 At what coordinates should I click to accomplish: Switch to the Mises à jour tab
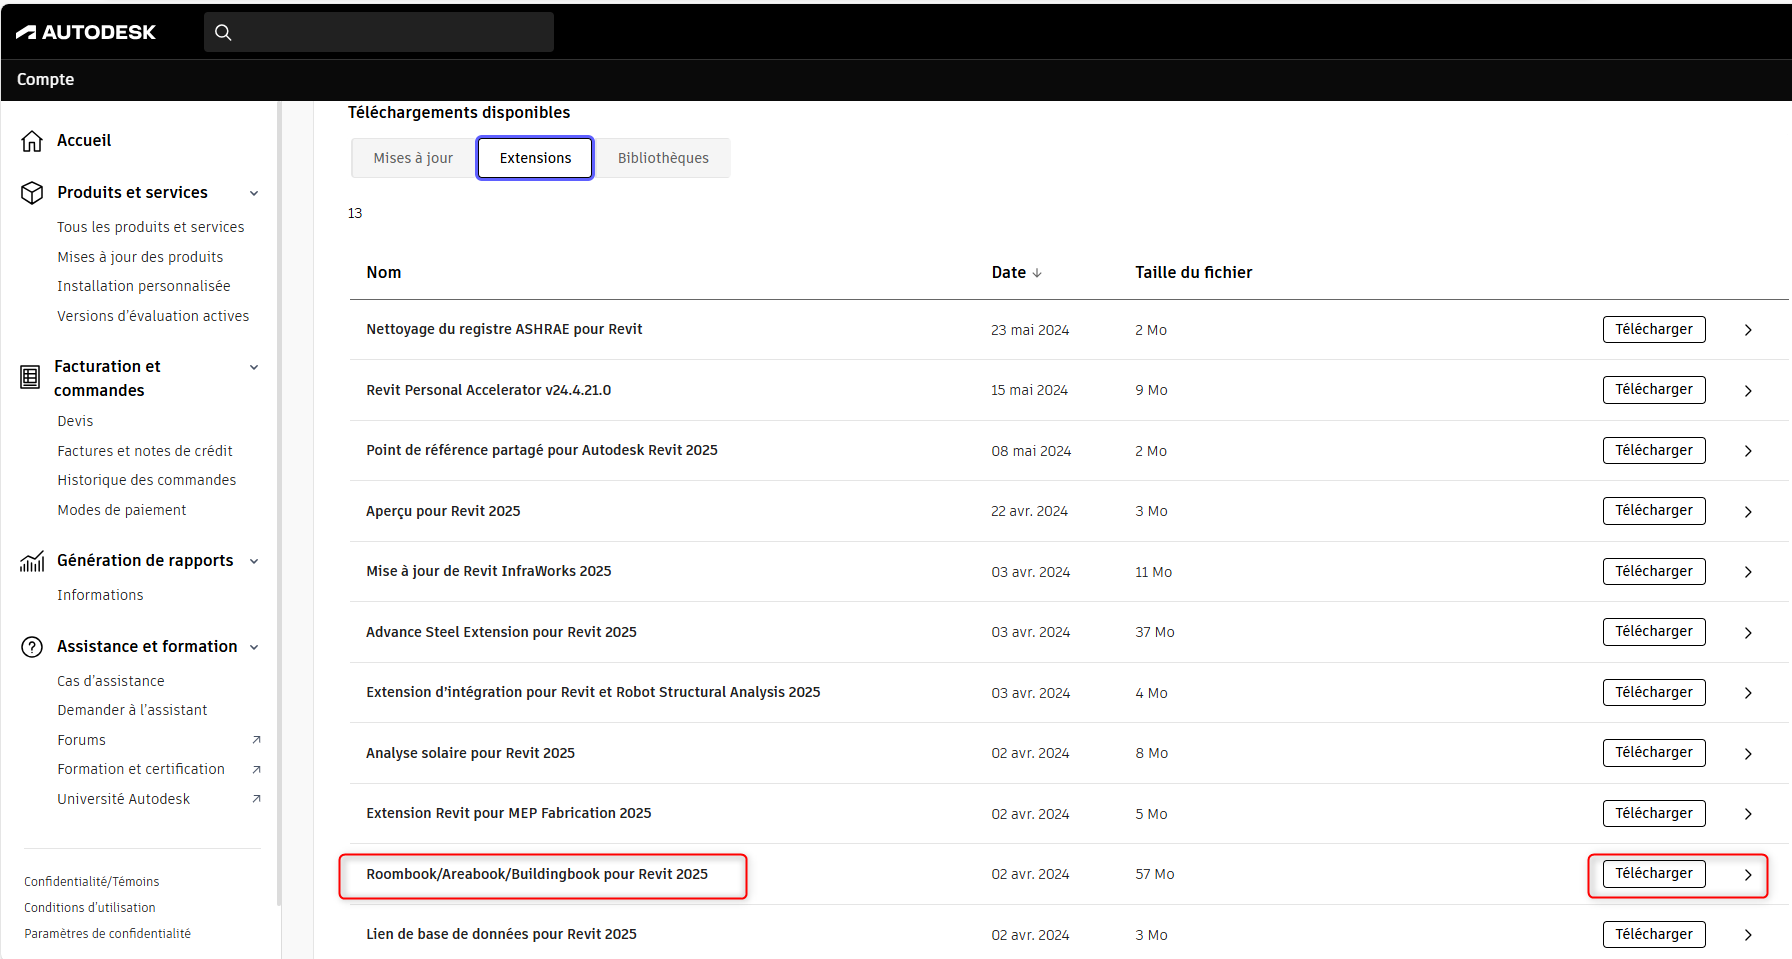[413, 158]
